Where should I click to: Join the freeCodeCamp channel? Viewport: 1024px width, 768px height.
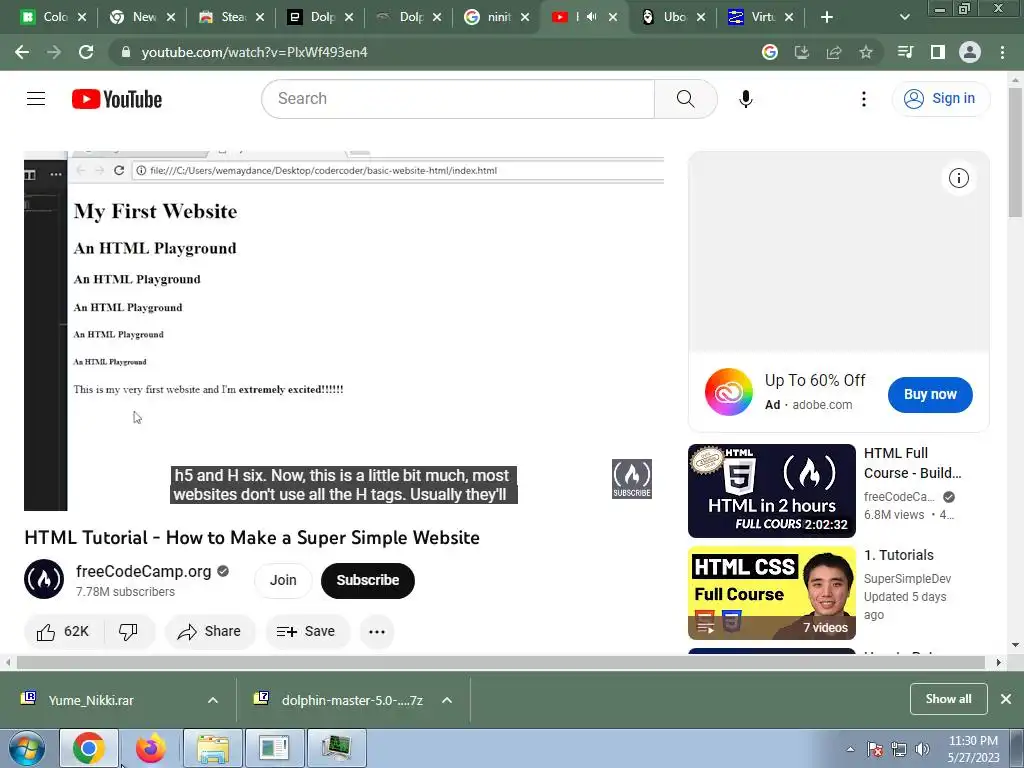(x=283, y=580)
